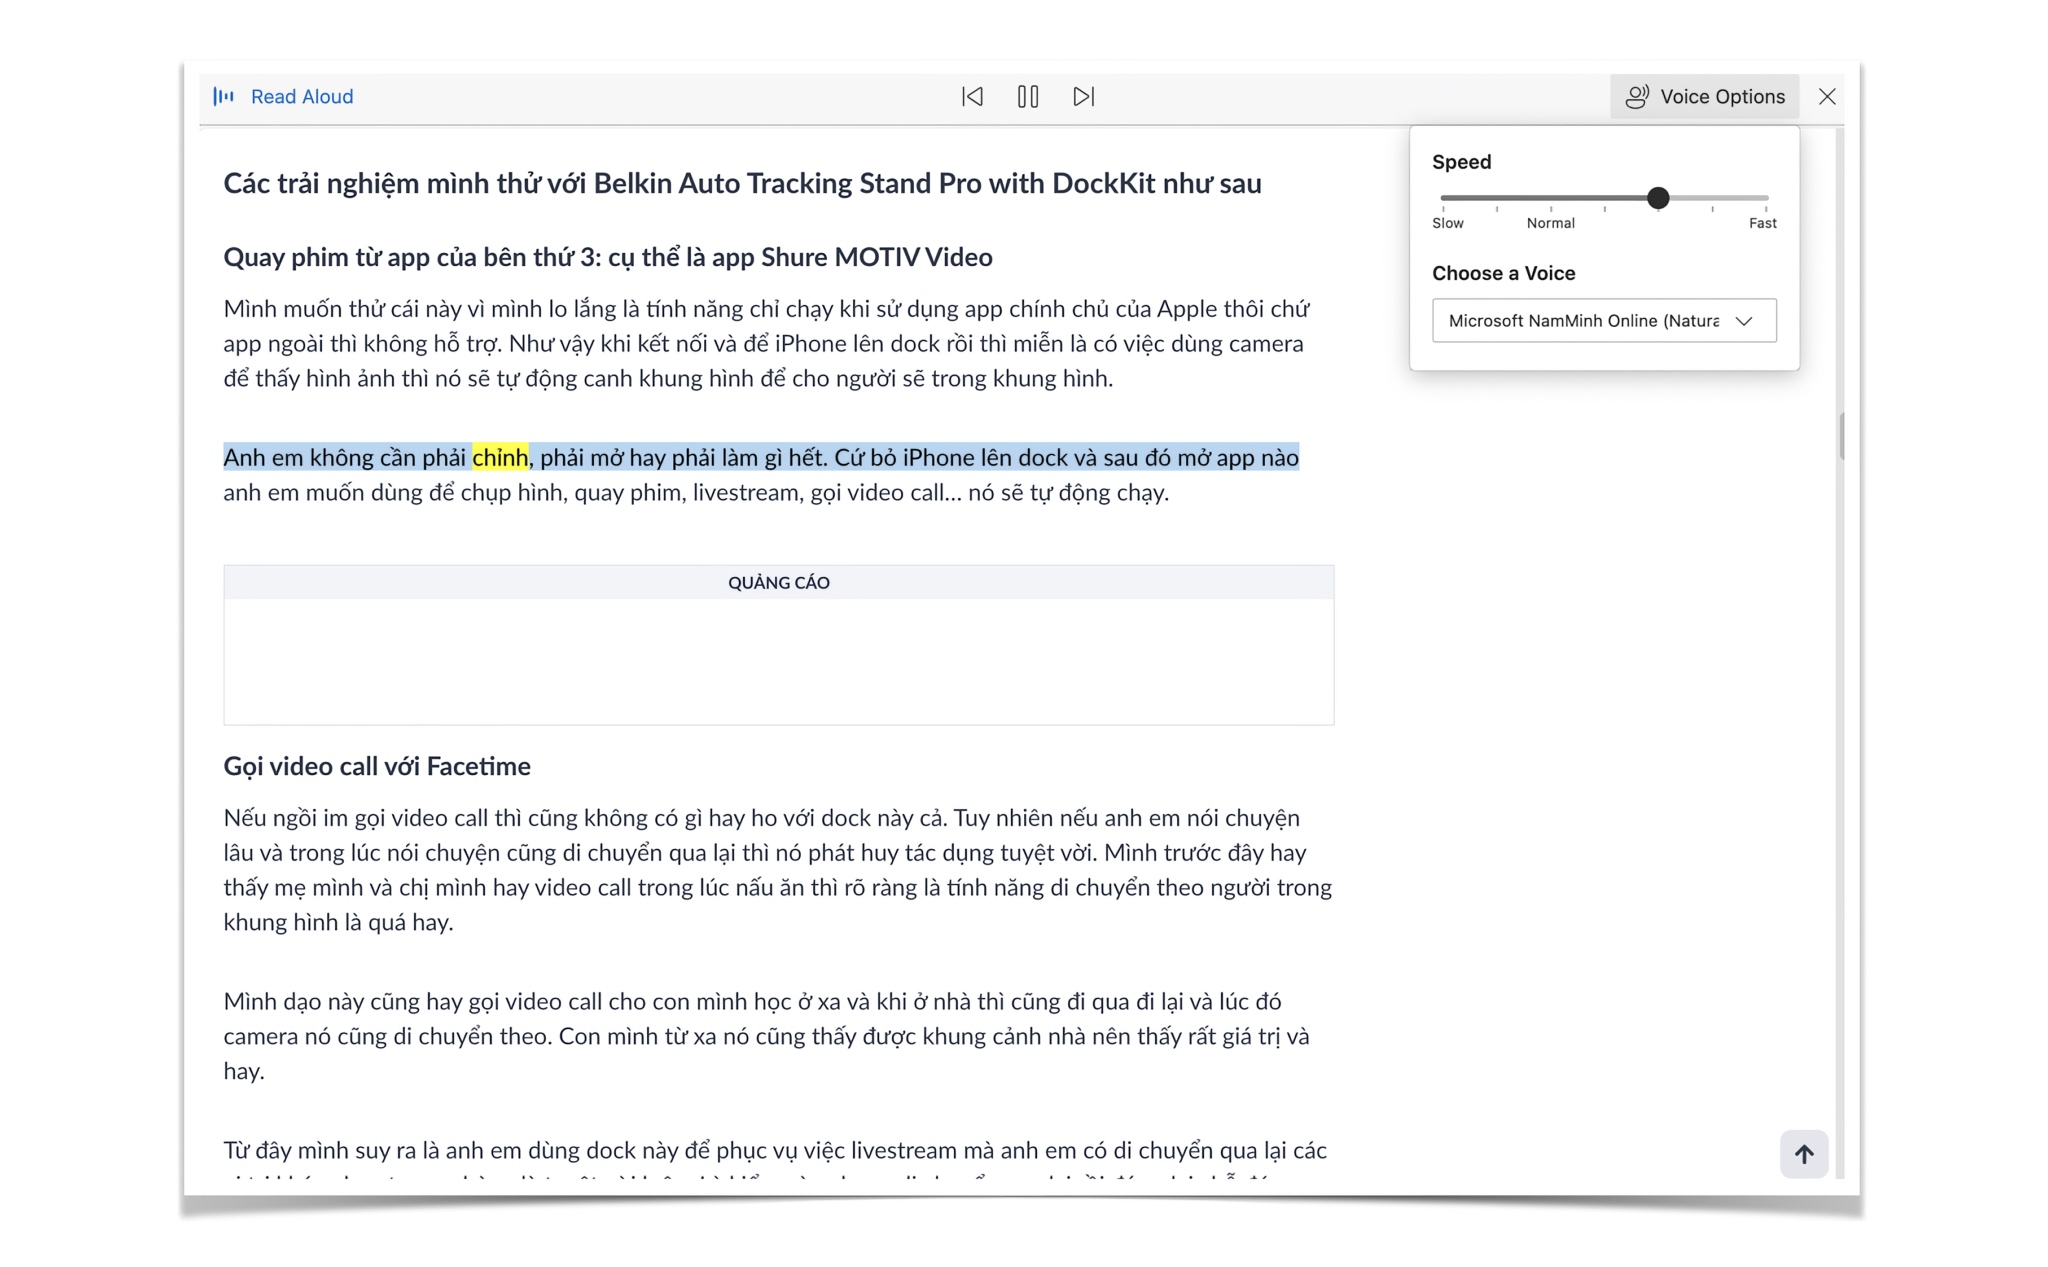Click paragraph starting "Mình muốn thử cái này"

click(x=766, y=343)
